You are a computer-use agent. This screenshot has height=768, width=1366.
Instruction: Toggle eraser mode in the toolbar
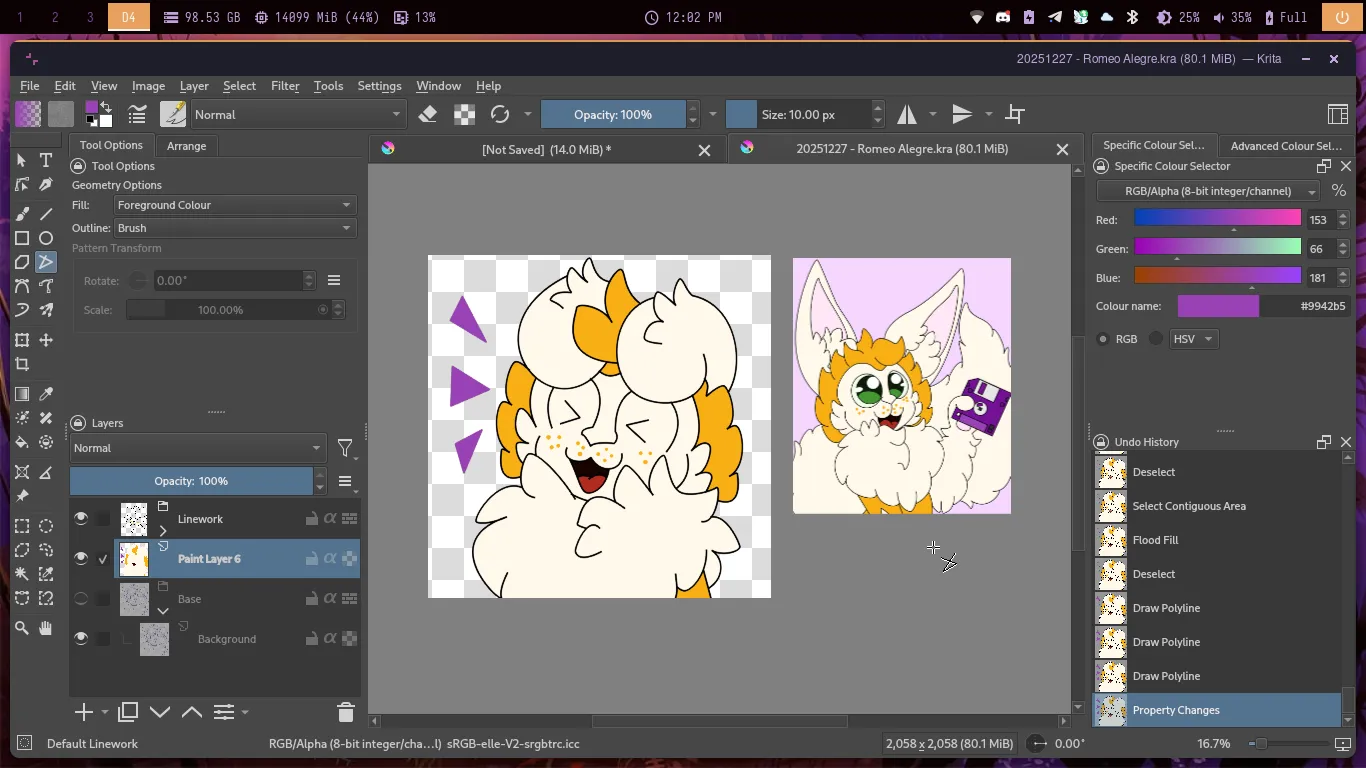[x=428, y=114]
